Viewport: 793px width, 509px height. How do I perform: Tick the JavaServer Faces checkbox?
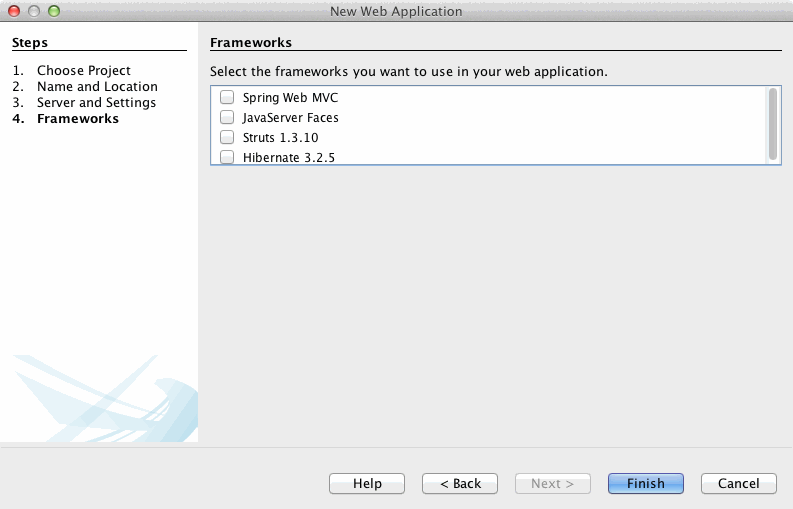click(227, 118)
